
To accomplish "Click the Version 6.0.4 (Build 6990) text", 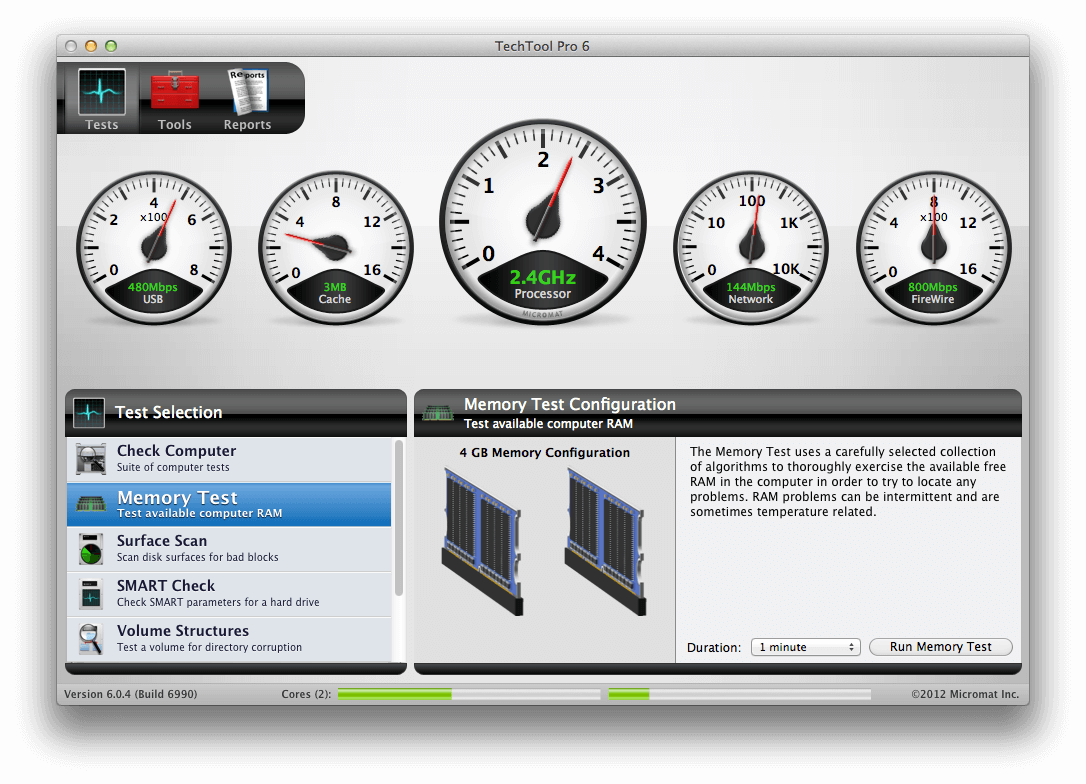I will click(x=130, y=694).
